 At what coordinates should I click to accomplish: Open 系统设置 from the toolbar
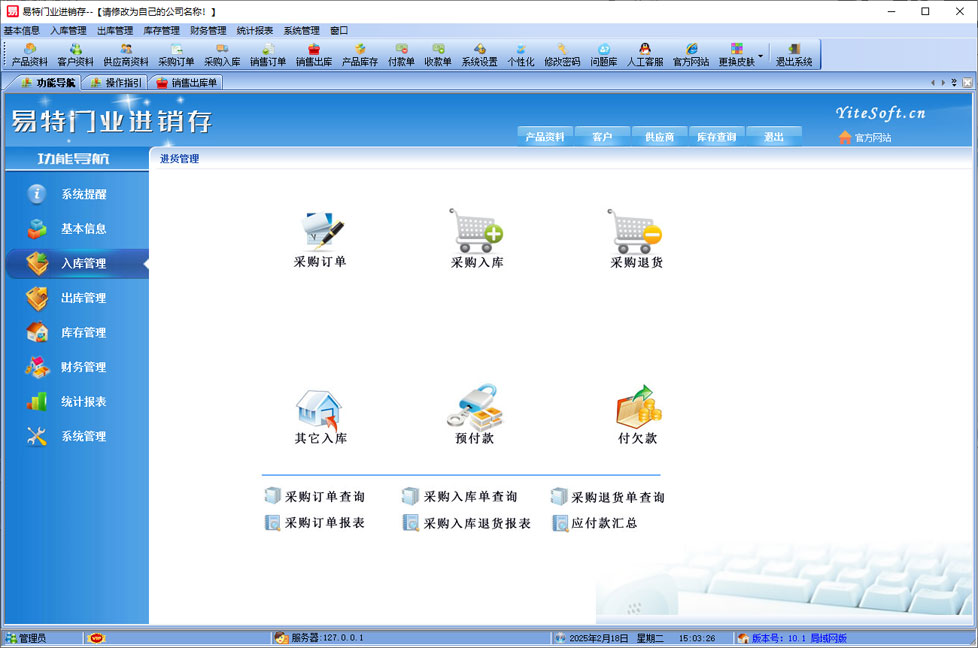(479, 55)
